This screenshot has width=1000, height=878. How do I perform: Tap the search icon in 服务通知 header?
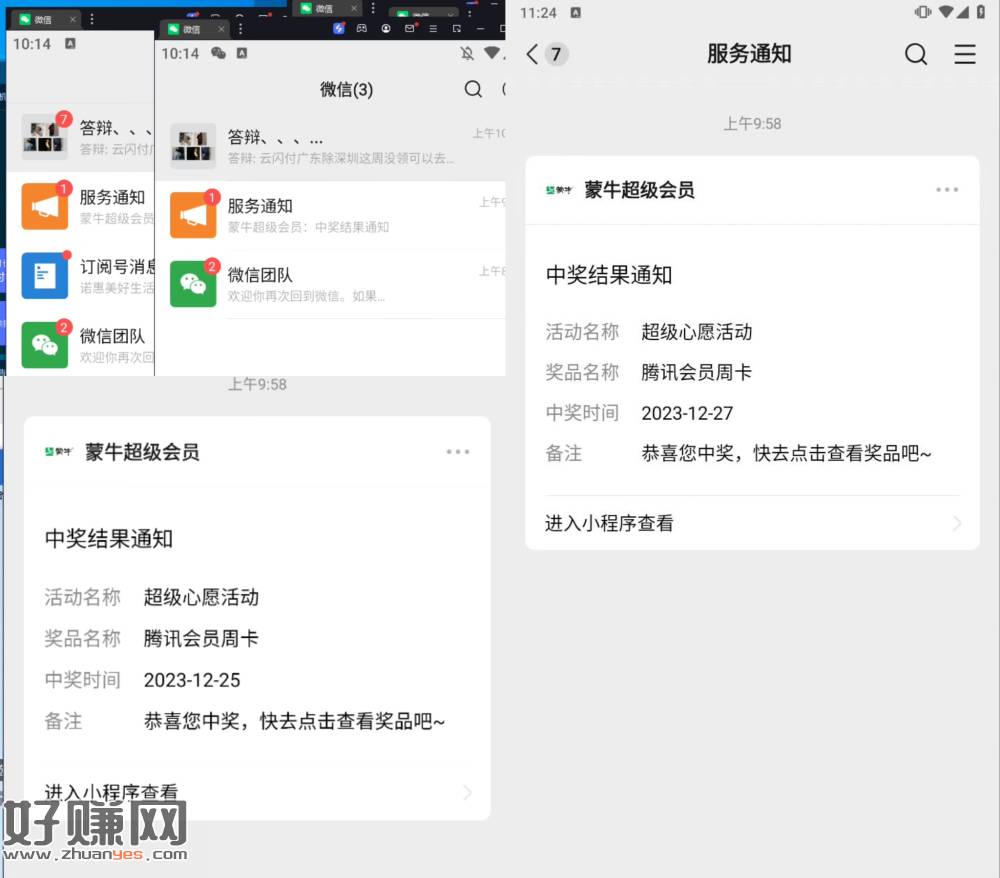[x=915, y=54]
